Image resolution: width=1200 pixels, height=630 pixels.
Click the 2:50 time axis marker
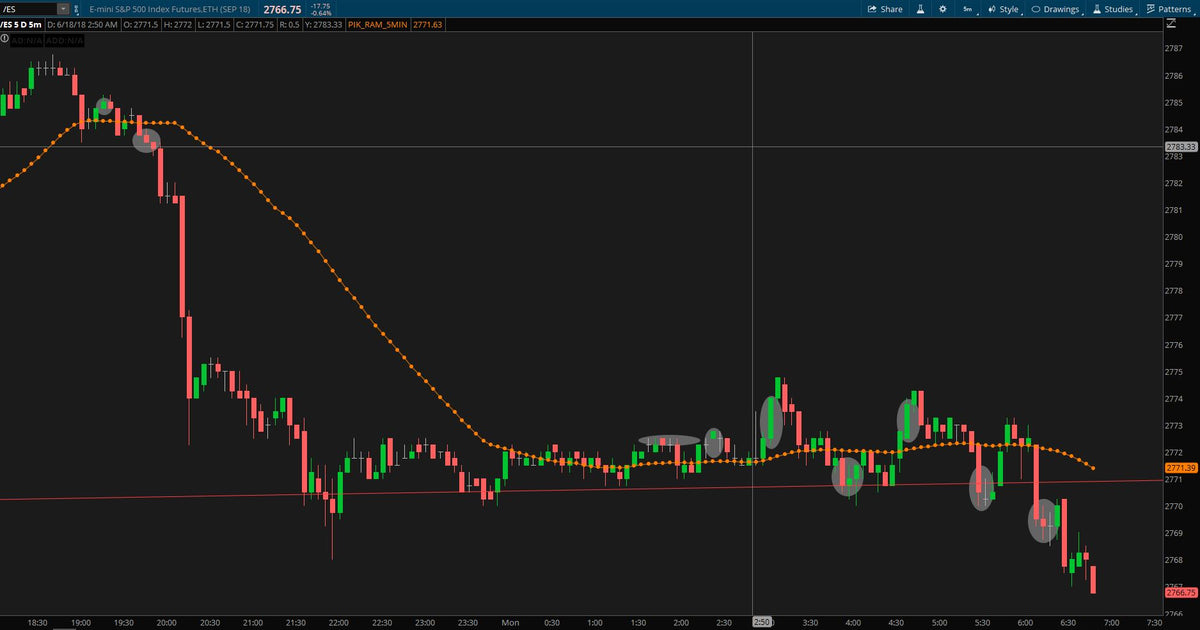point(761,622)
